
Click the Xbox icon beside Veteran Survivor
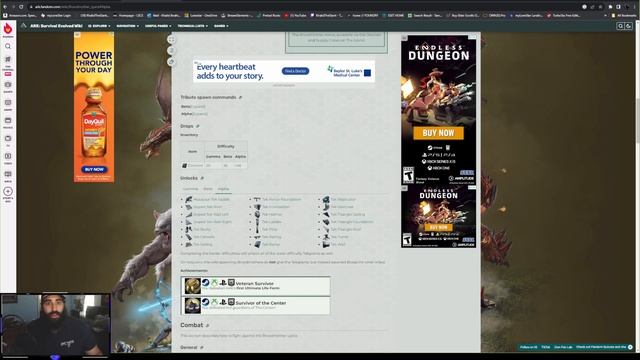click(x=214, y=282)
